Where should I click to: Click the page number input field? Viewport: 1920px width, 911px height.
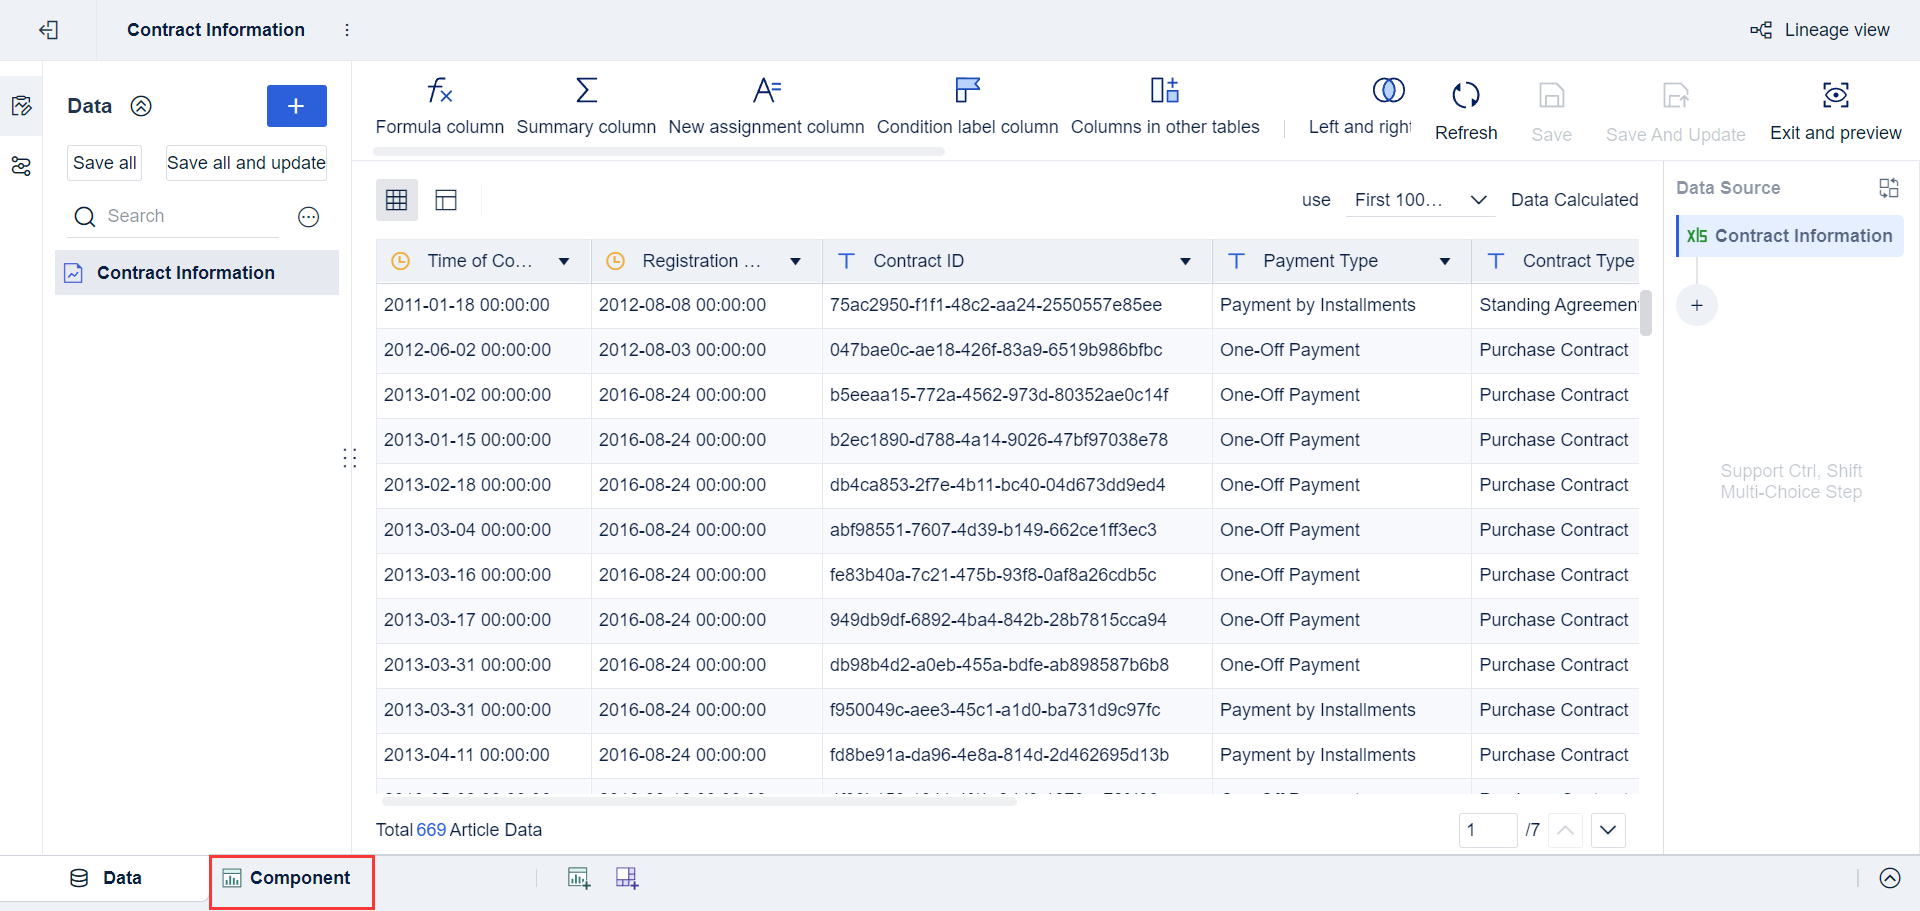1487,830
